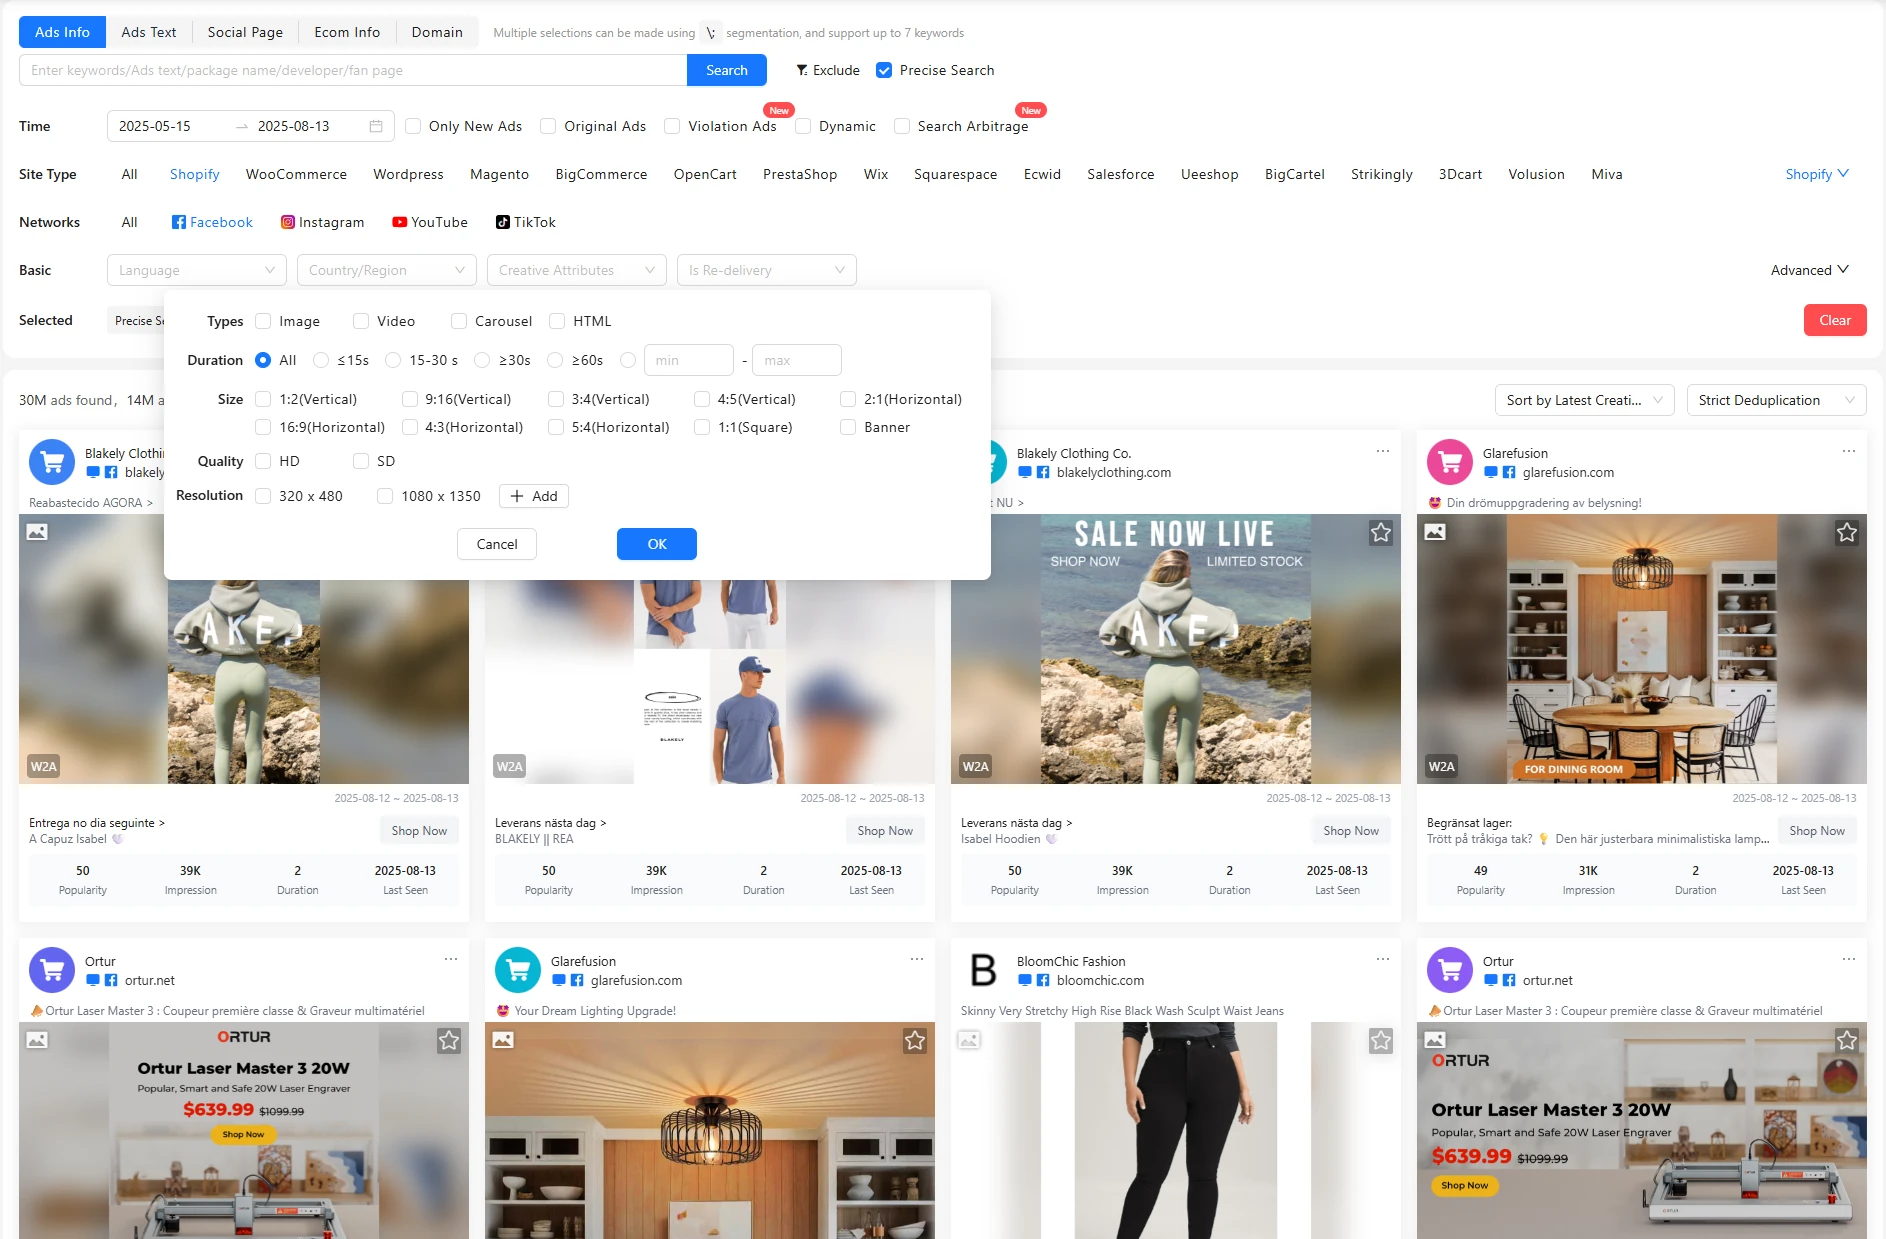1886x1239 pixels.
Task: Select the TikTok network filter icon
Action: [503, 222]
